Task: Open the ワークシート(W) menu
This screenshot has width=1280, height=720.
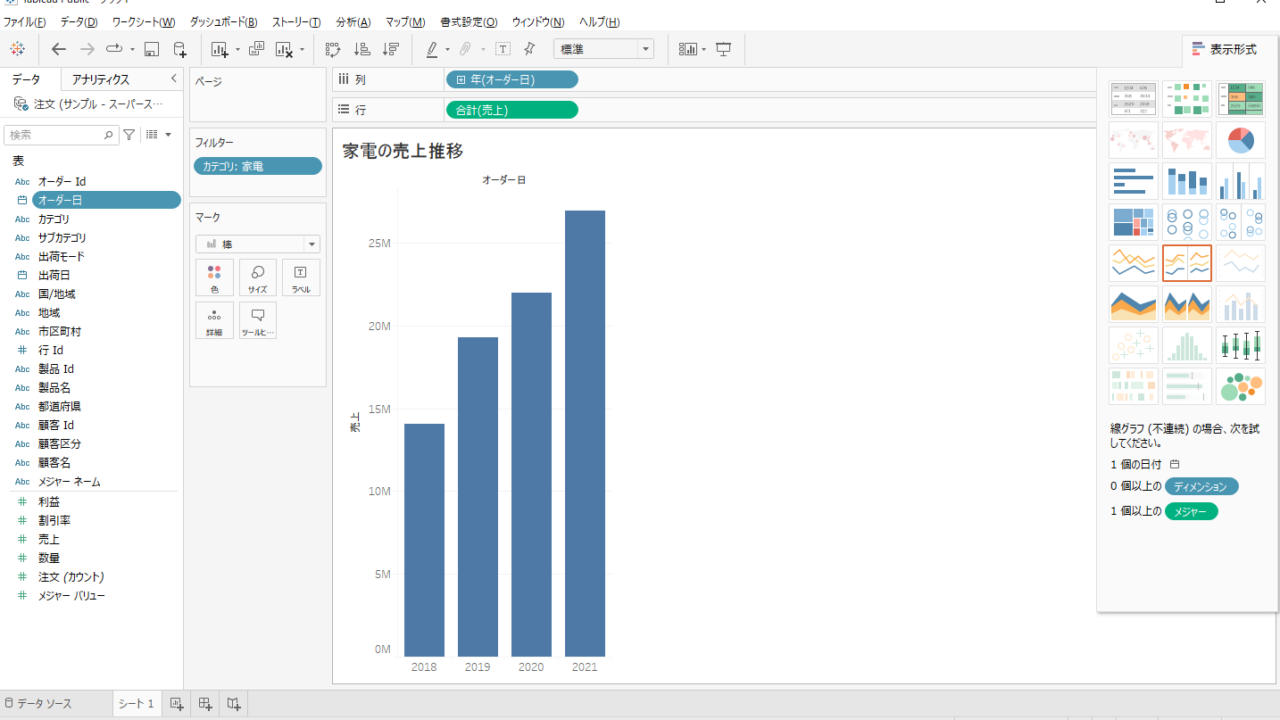Action: click(x=143, y=22)
